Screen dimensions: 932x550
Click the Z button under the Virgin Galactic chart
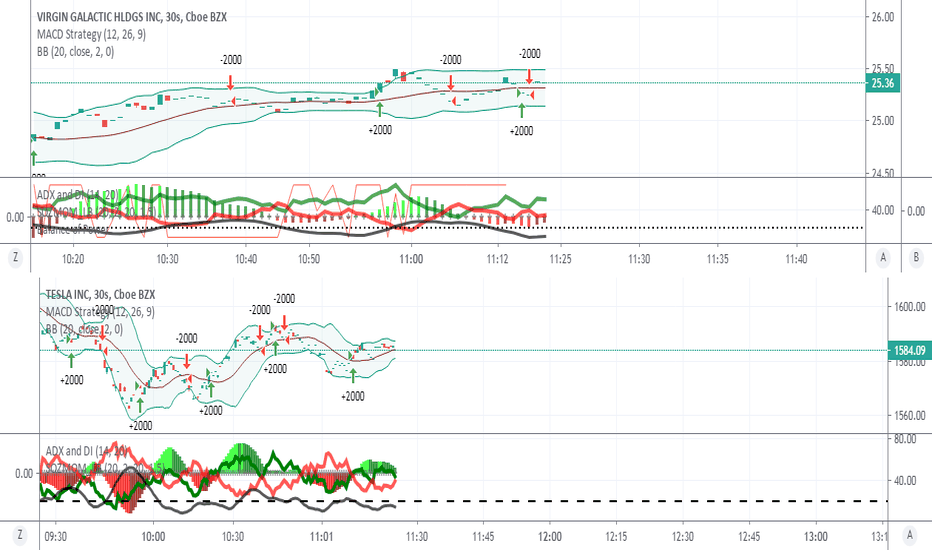15,257
